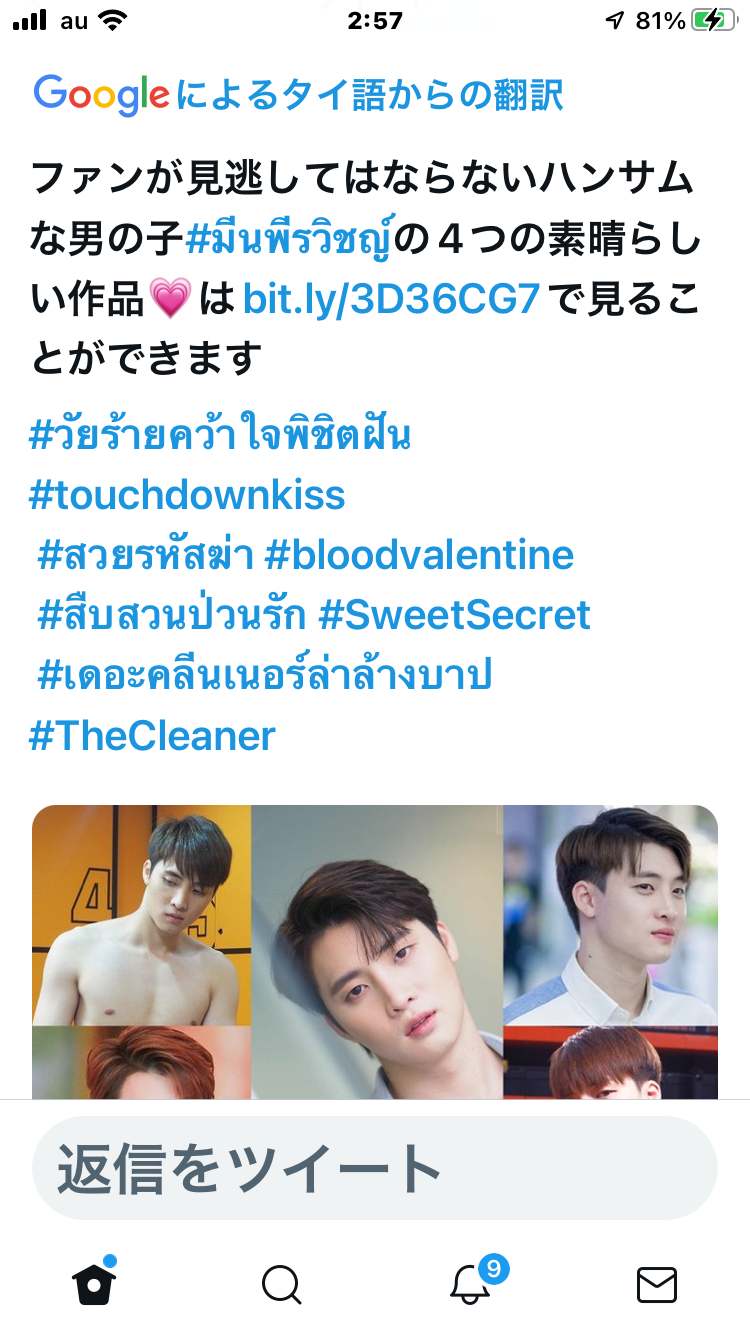Open the shirtless photo thumbnail

pos(141,915)
